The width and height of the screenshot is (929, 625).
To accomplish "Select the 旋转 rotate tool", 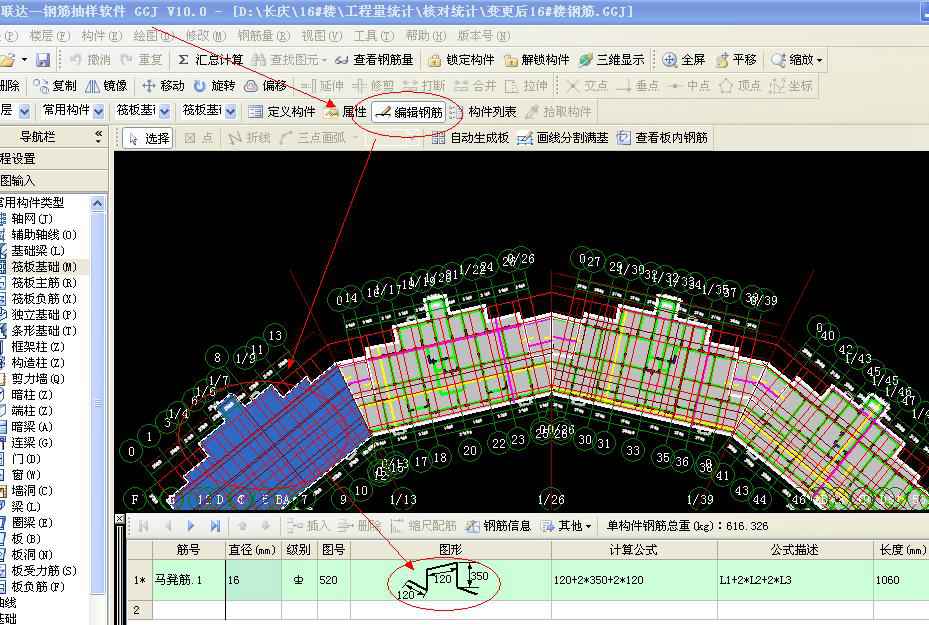I will (214, 86).
